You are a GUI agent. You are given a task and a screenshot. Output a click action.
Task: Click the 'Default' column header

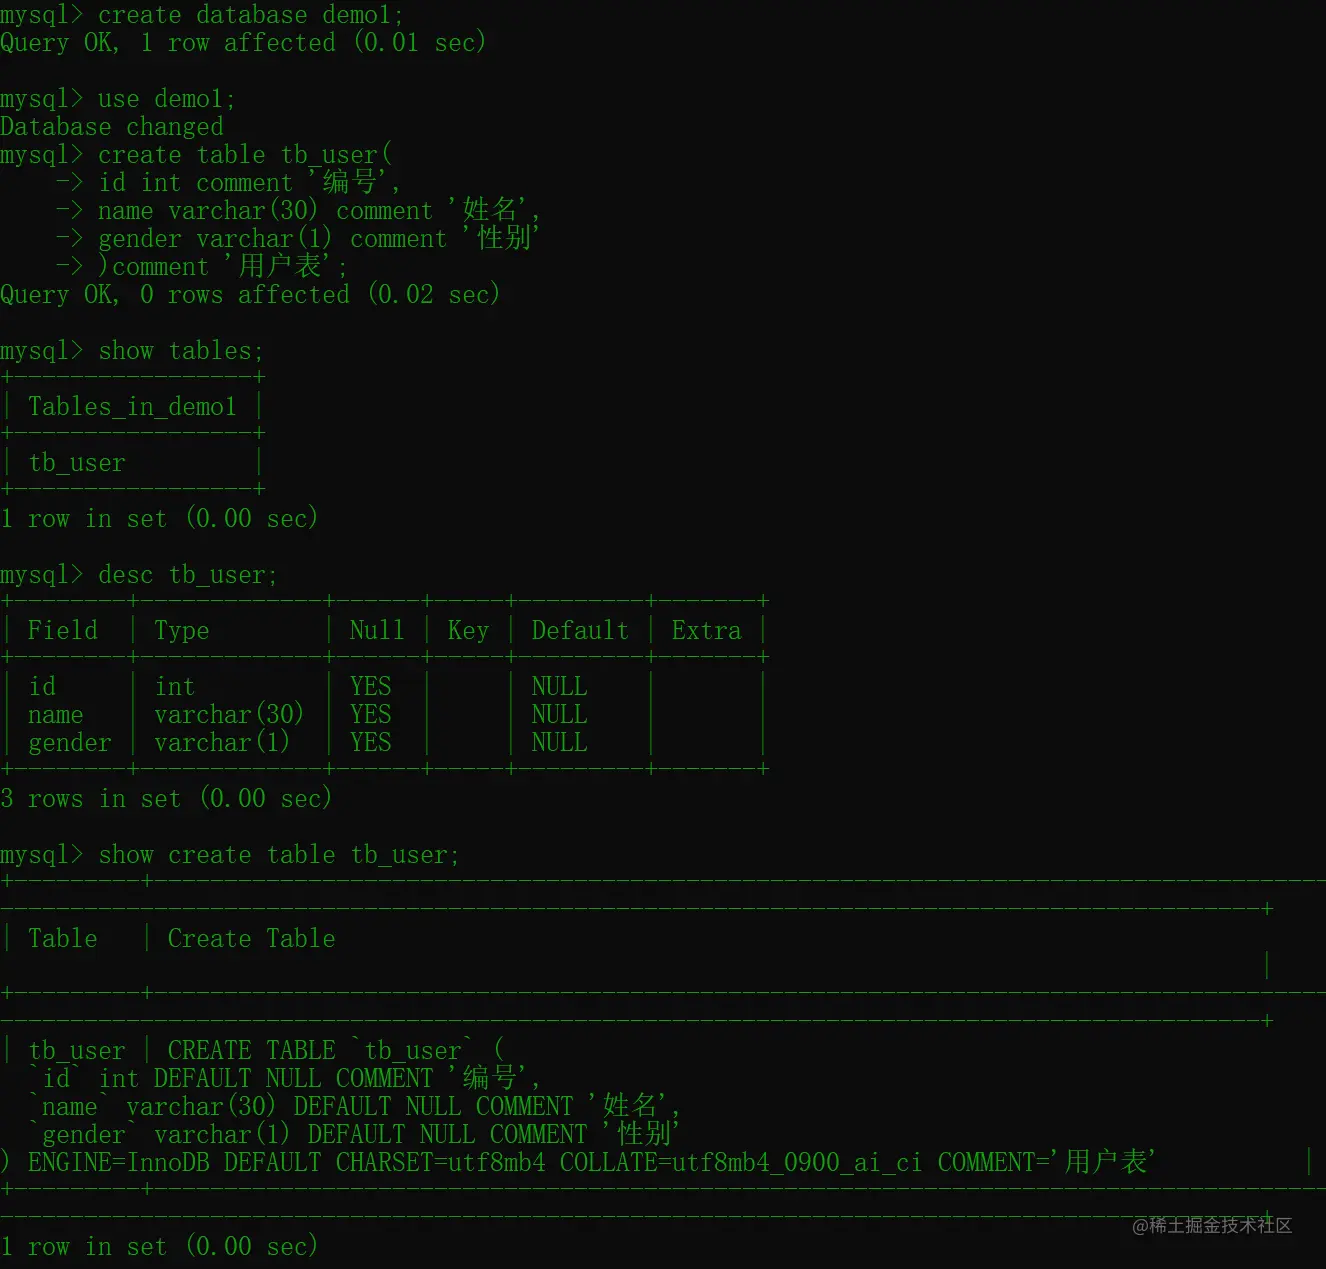pyautogui.click(x=580, y=631)
